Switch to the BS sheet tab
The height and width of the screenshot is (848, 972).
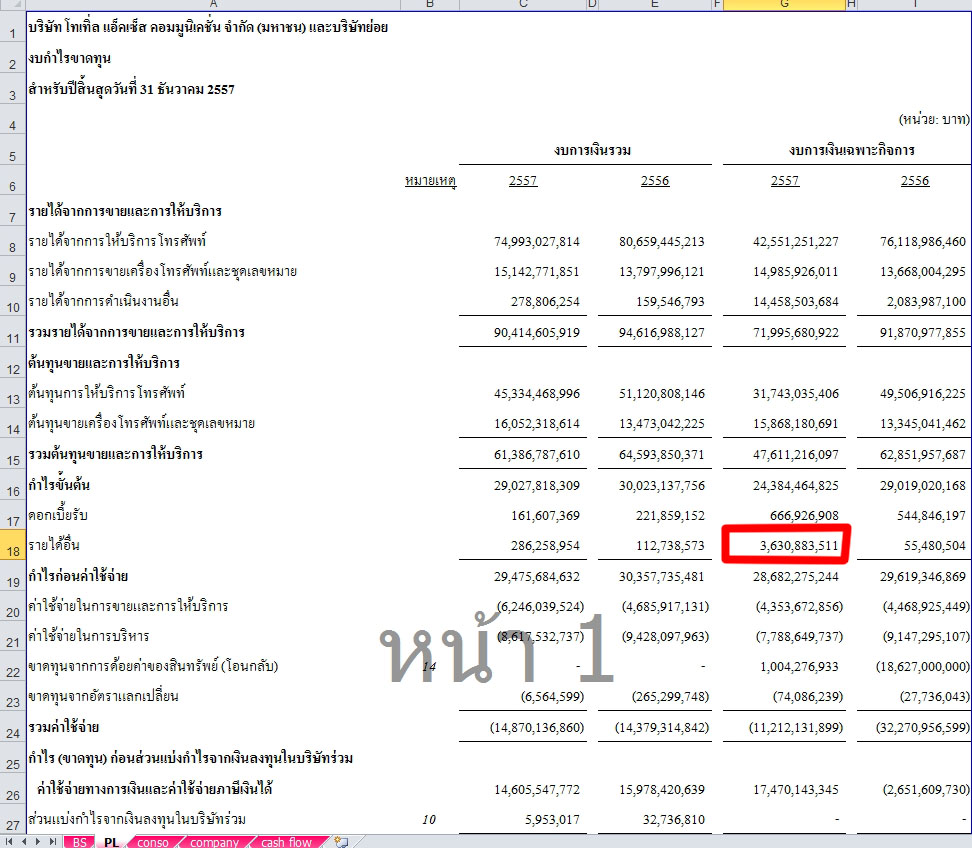point(79,842)
